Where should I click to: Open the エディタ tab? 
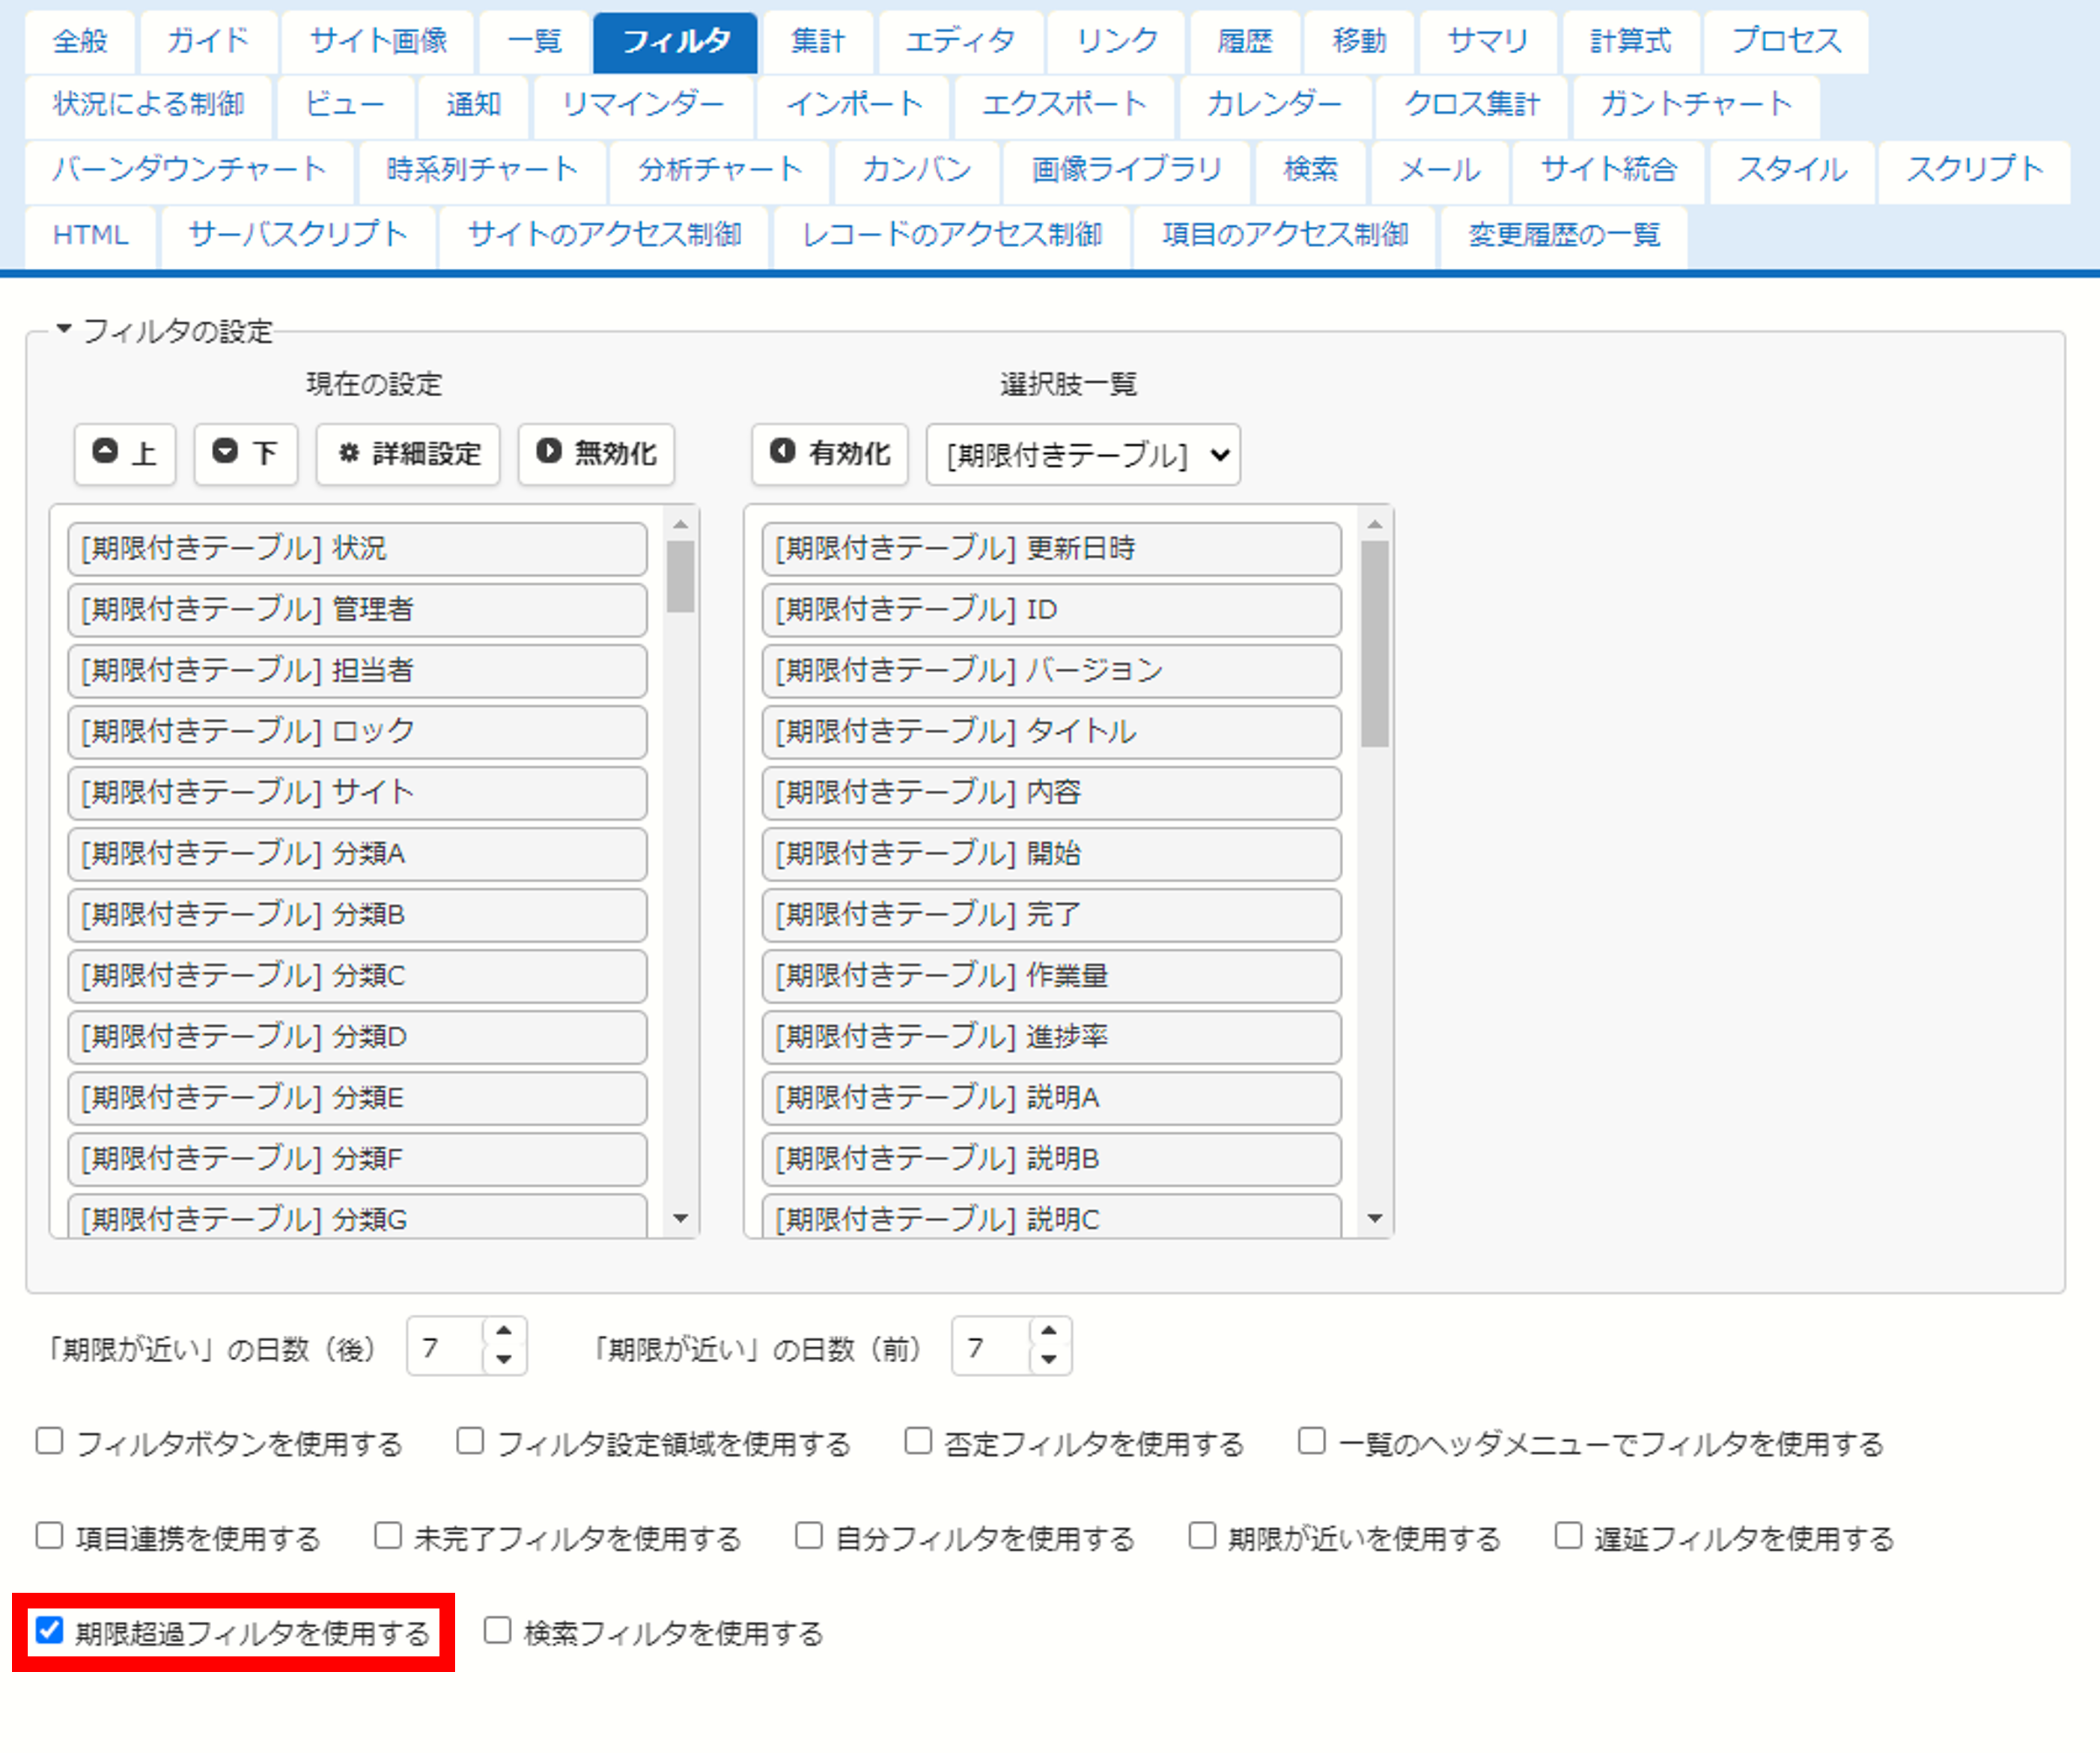click(960, 42)
